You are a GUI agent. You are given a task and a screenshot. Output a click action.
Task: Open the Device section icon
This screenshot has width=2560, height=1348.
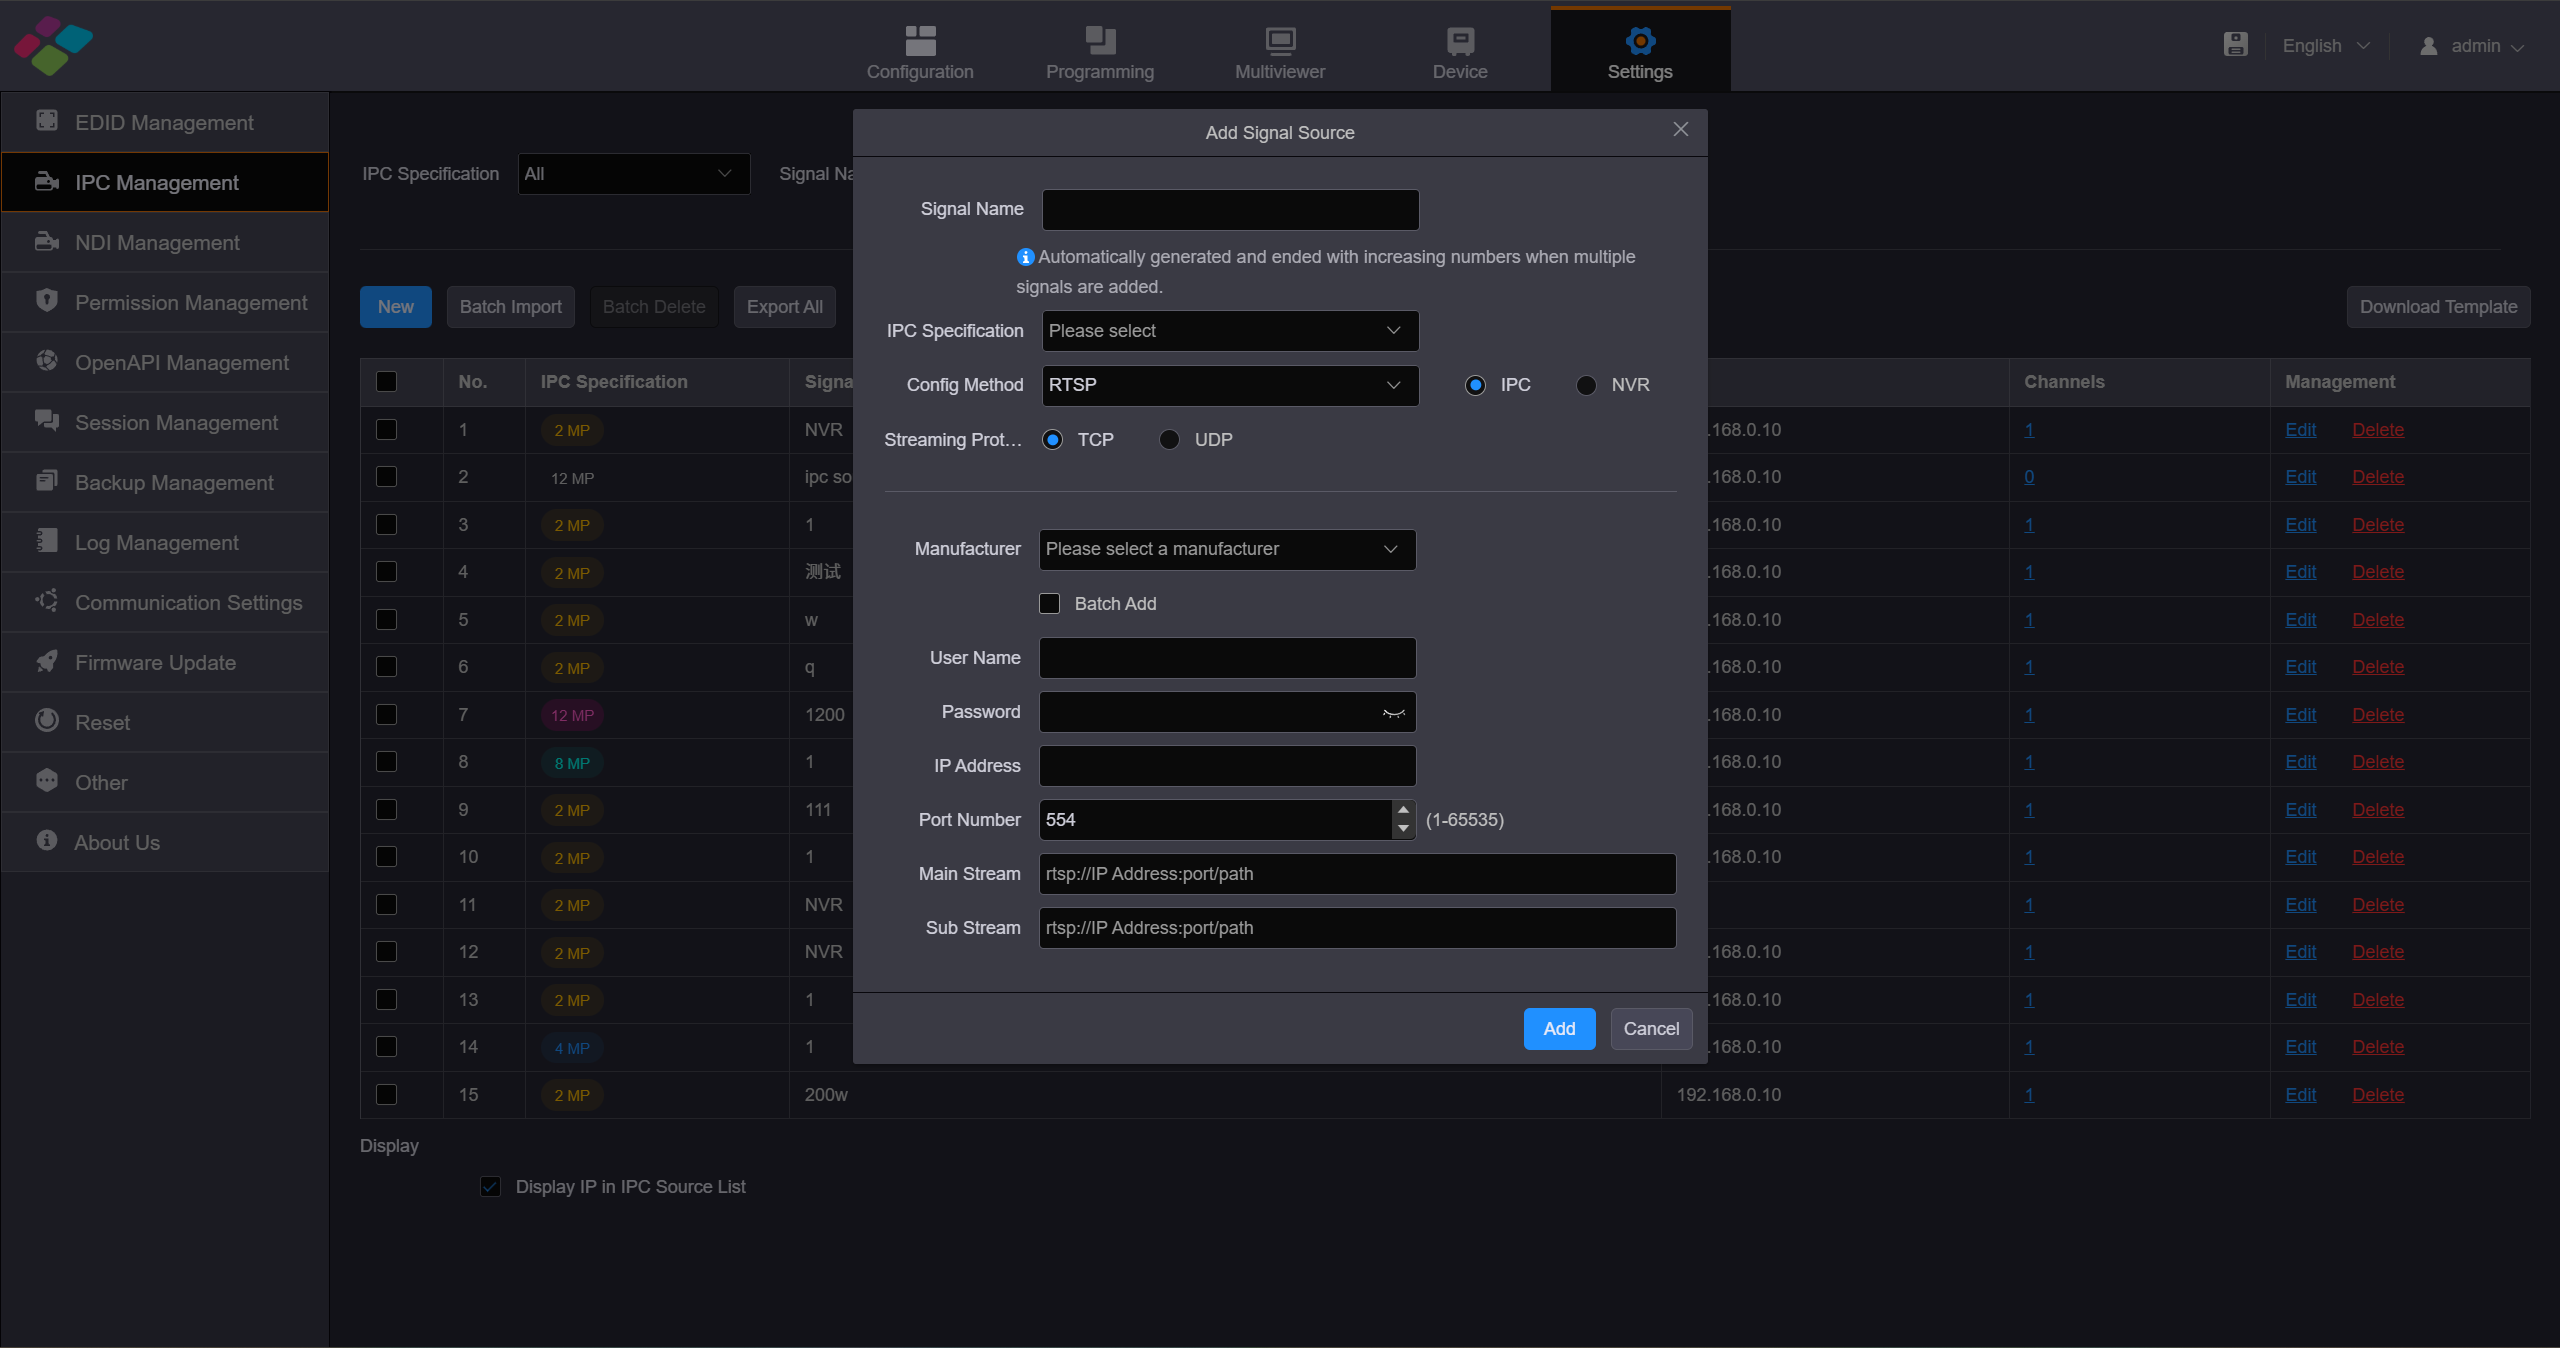coord(1459,42)
